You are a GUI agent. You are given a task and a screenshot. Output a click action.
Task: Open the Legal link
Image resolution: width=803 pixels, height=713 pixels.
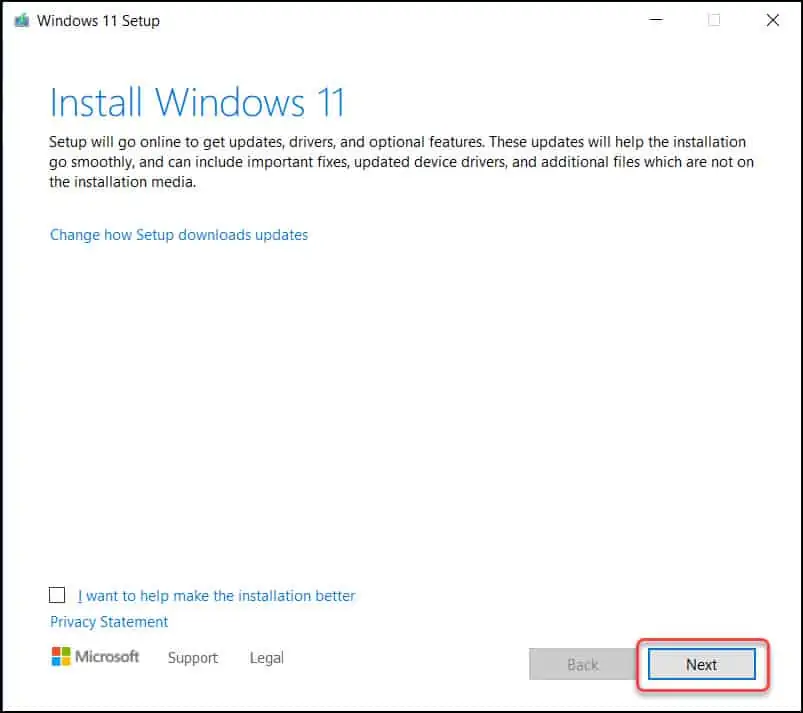click(x=266, y=658)
